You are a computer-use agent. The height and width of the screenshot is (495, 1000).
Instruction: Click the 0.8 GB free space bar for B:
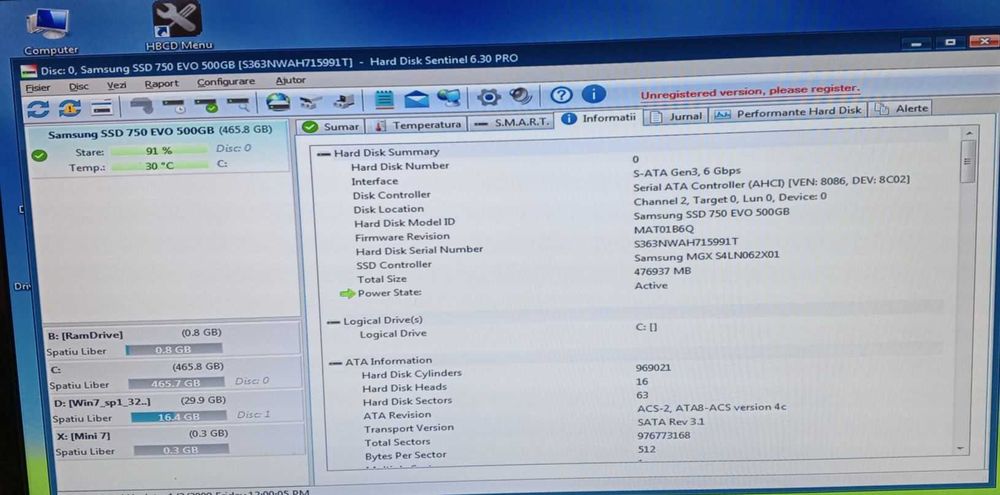(174, 350)
